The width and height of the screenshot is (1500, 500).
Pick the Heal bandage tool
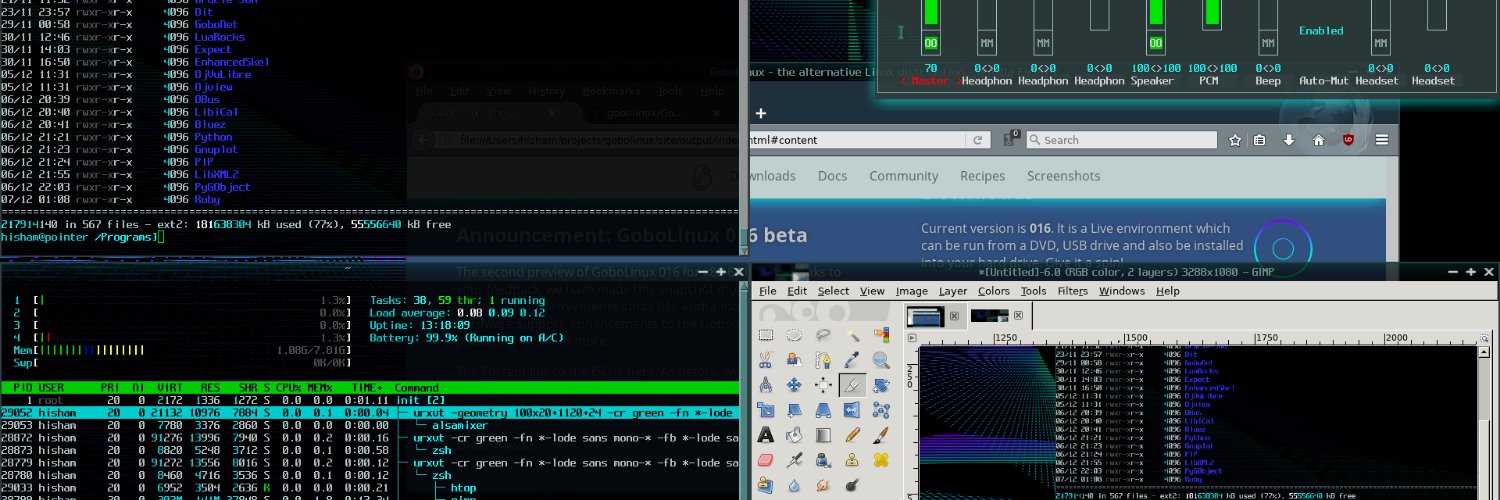pyautogui.click(x=881, y=460)
